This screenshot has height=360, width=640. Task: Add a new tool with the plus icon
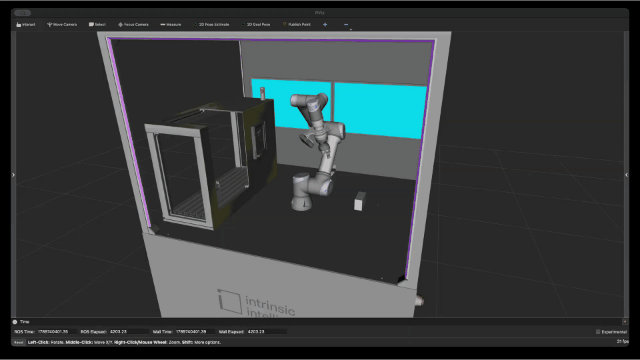tap(325, 24)
